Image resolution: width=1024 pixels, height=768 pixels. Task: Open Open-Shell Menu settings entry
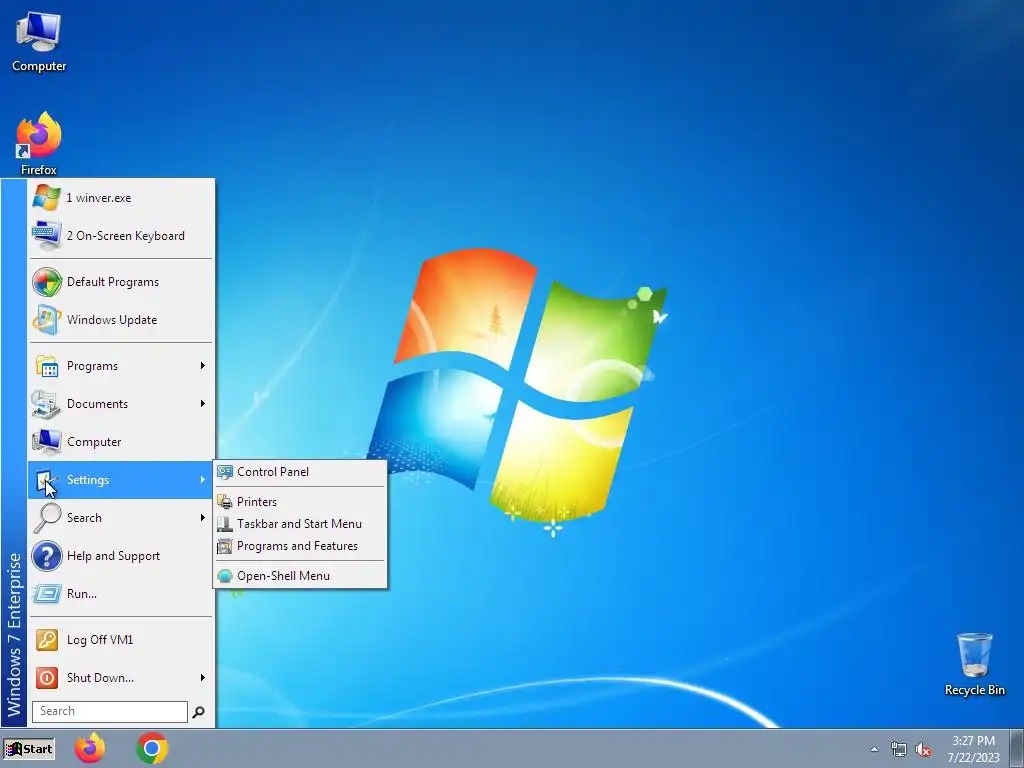300,576
